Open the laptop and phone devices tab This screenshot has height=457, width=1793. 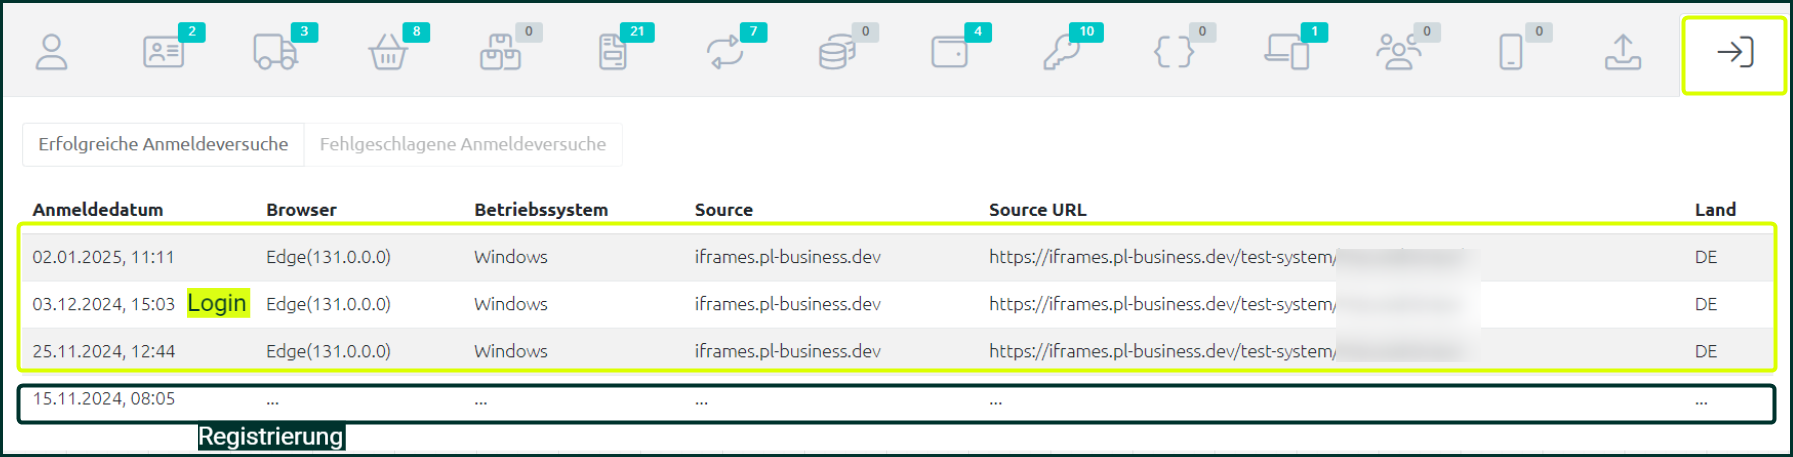tap(1287, 52)
